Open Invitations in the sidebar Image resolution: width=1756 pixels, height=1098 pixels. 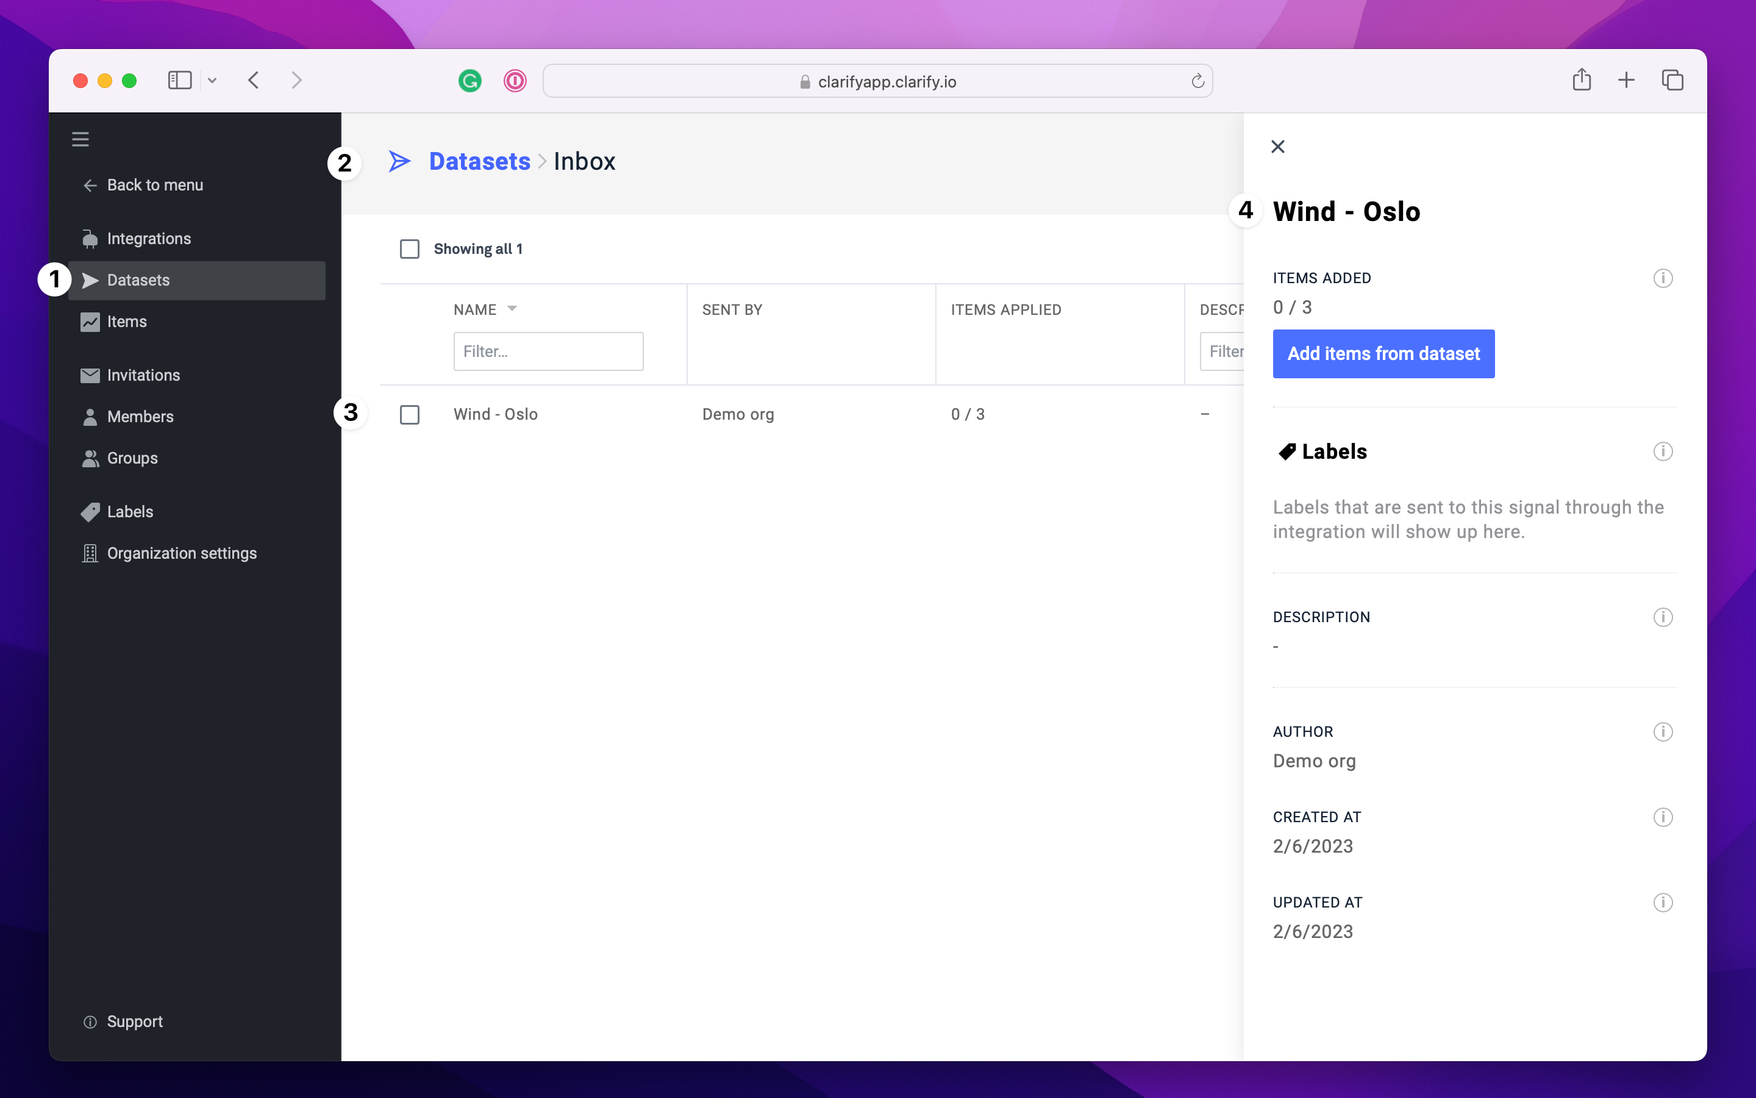coord(131,375)
